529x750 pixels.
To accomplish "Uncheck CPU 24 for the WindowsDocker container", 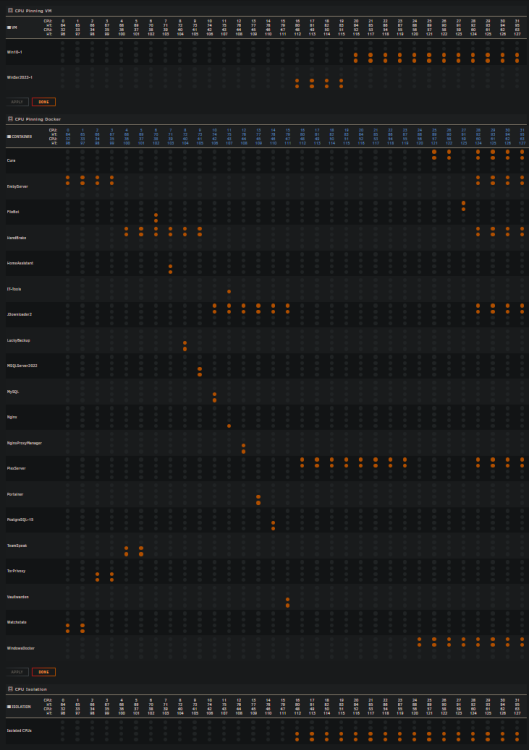I will 419,639.
